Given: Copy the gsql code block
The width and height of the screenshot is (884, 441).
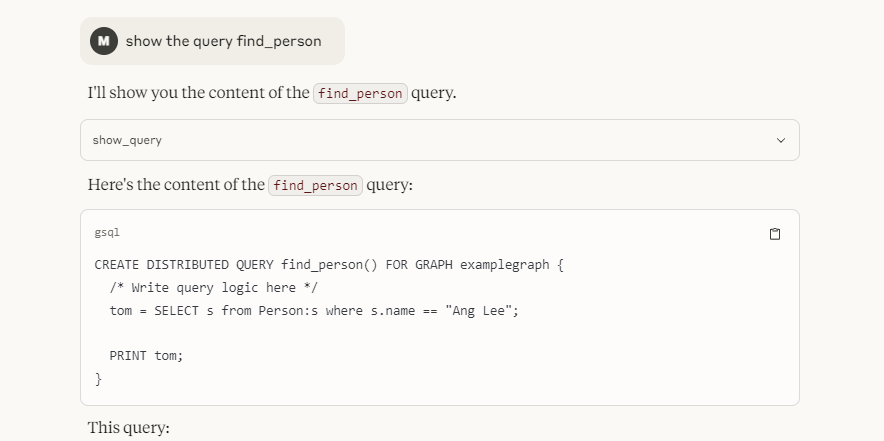Looking at the screenshot, I should point(775,234).
